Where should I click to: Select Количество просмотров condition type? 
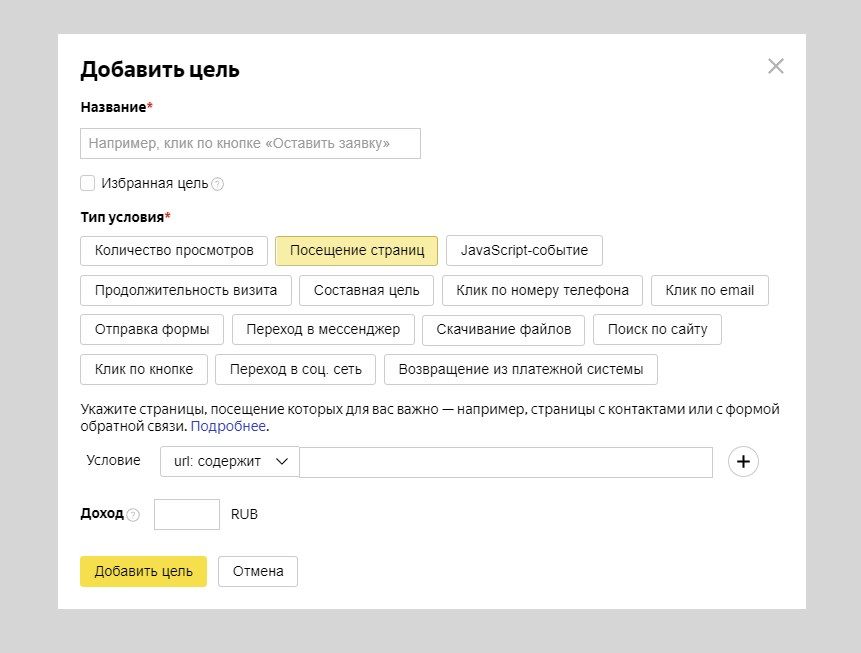pos(174,250)
